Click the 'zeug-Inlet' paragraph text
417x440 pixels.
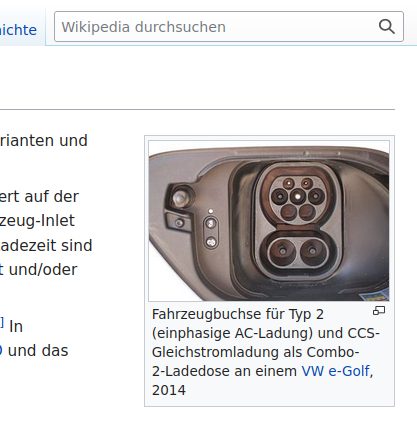[37, 221]
